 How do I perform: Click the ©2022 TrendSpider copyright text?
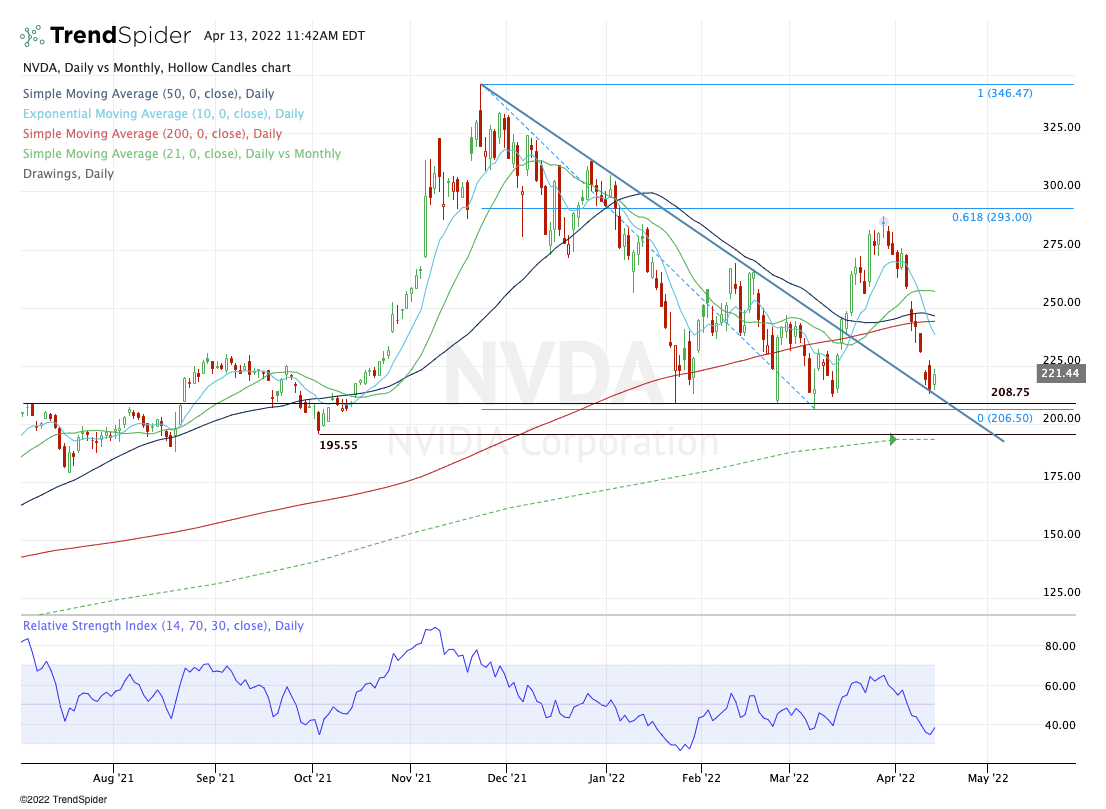63,800
